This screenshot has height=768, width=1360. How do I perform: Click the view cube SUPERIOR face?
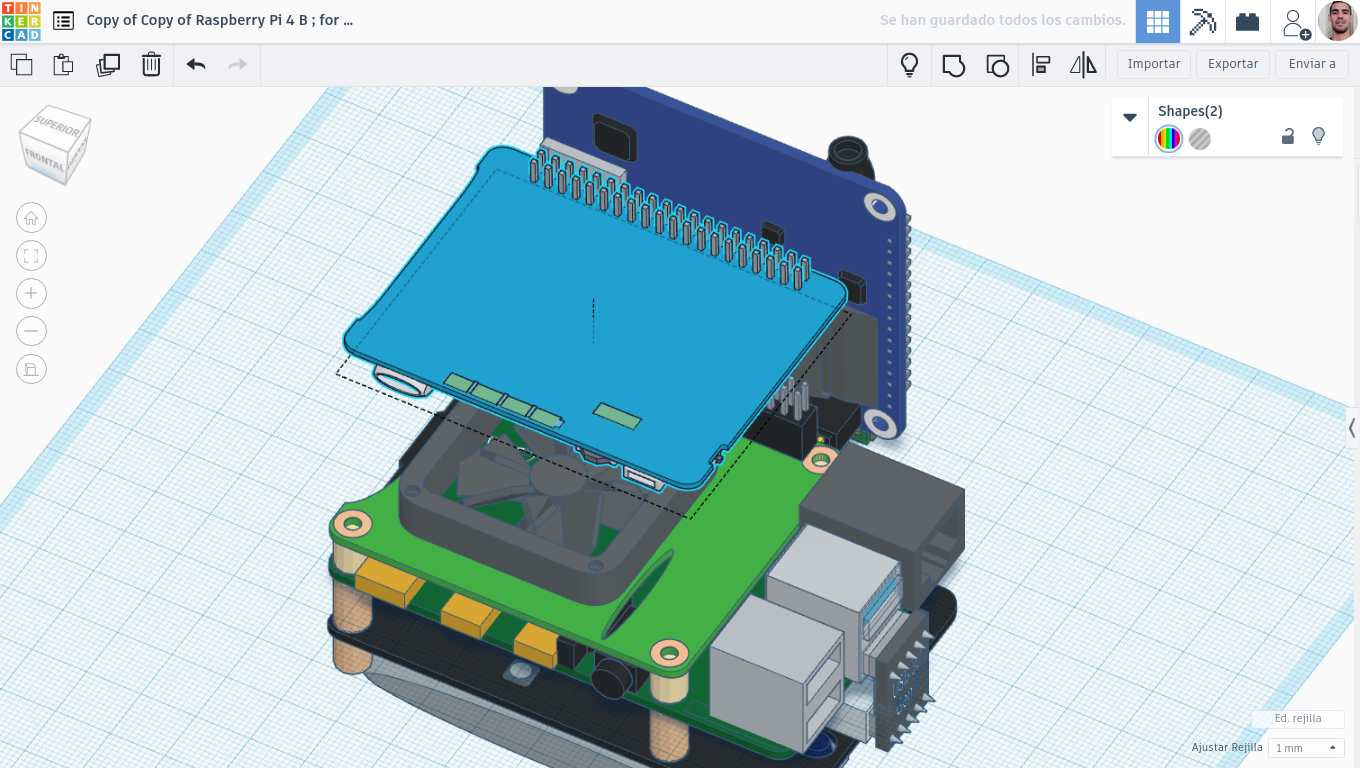point(58,123)
